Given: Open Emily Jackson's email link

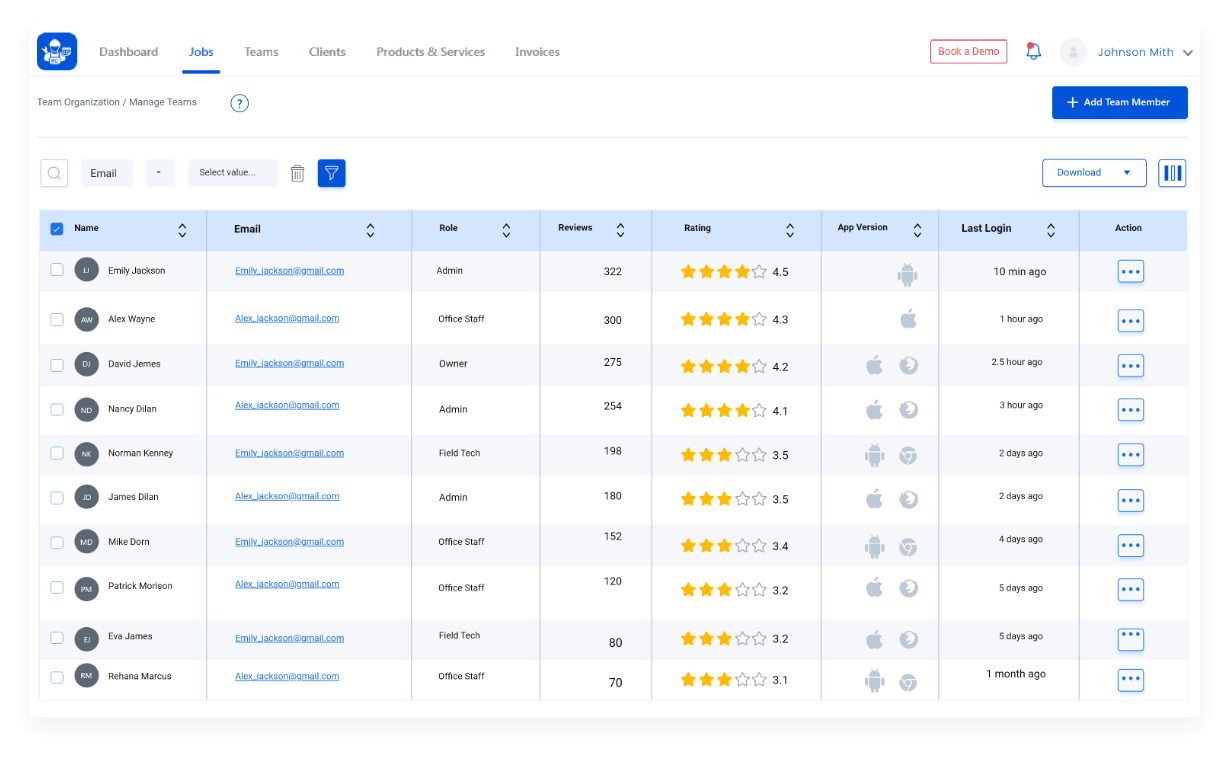Looking at the screenshot, I should point(289,271).
